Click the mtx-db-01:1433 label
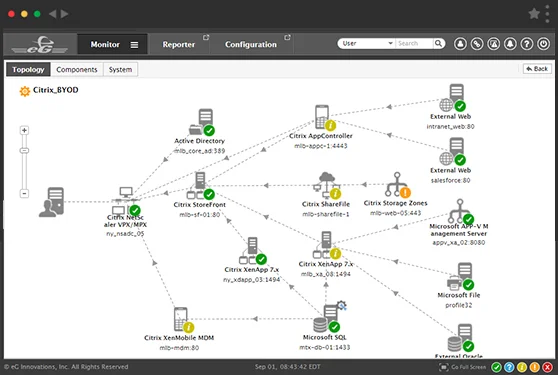Screen dimensions: 558x375 (325, 347)
